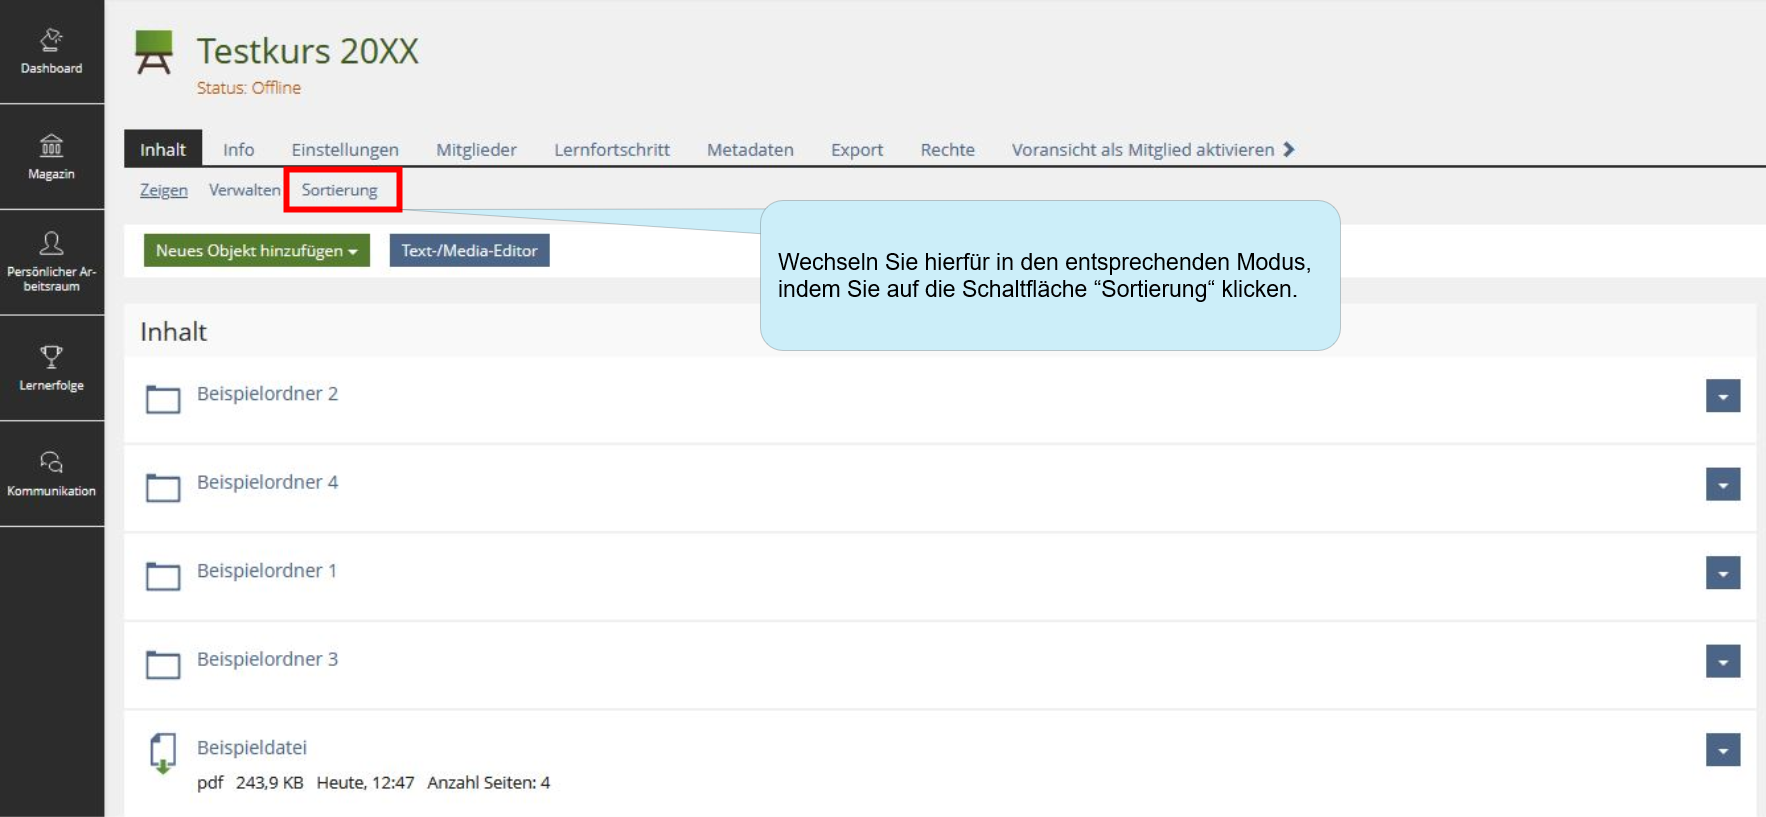Screen dimensions: 1766x817
Task: Open actions dropdown for Beispielordner 1
Action: point(1723,573)
